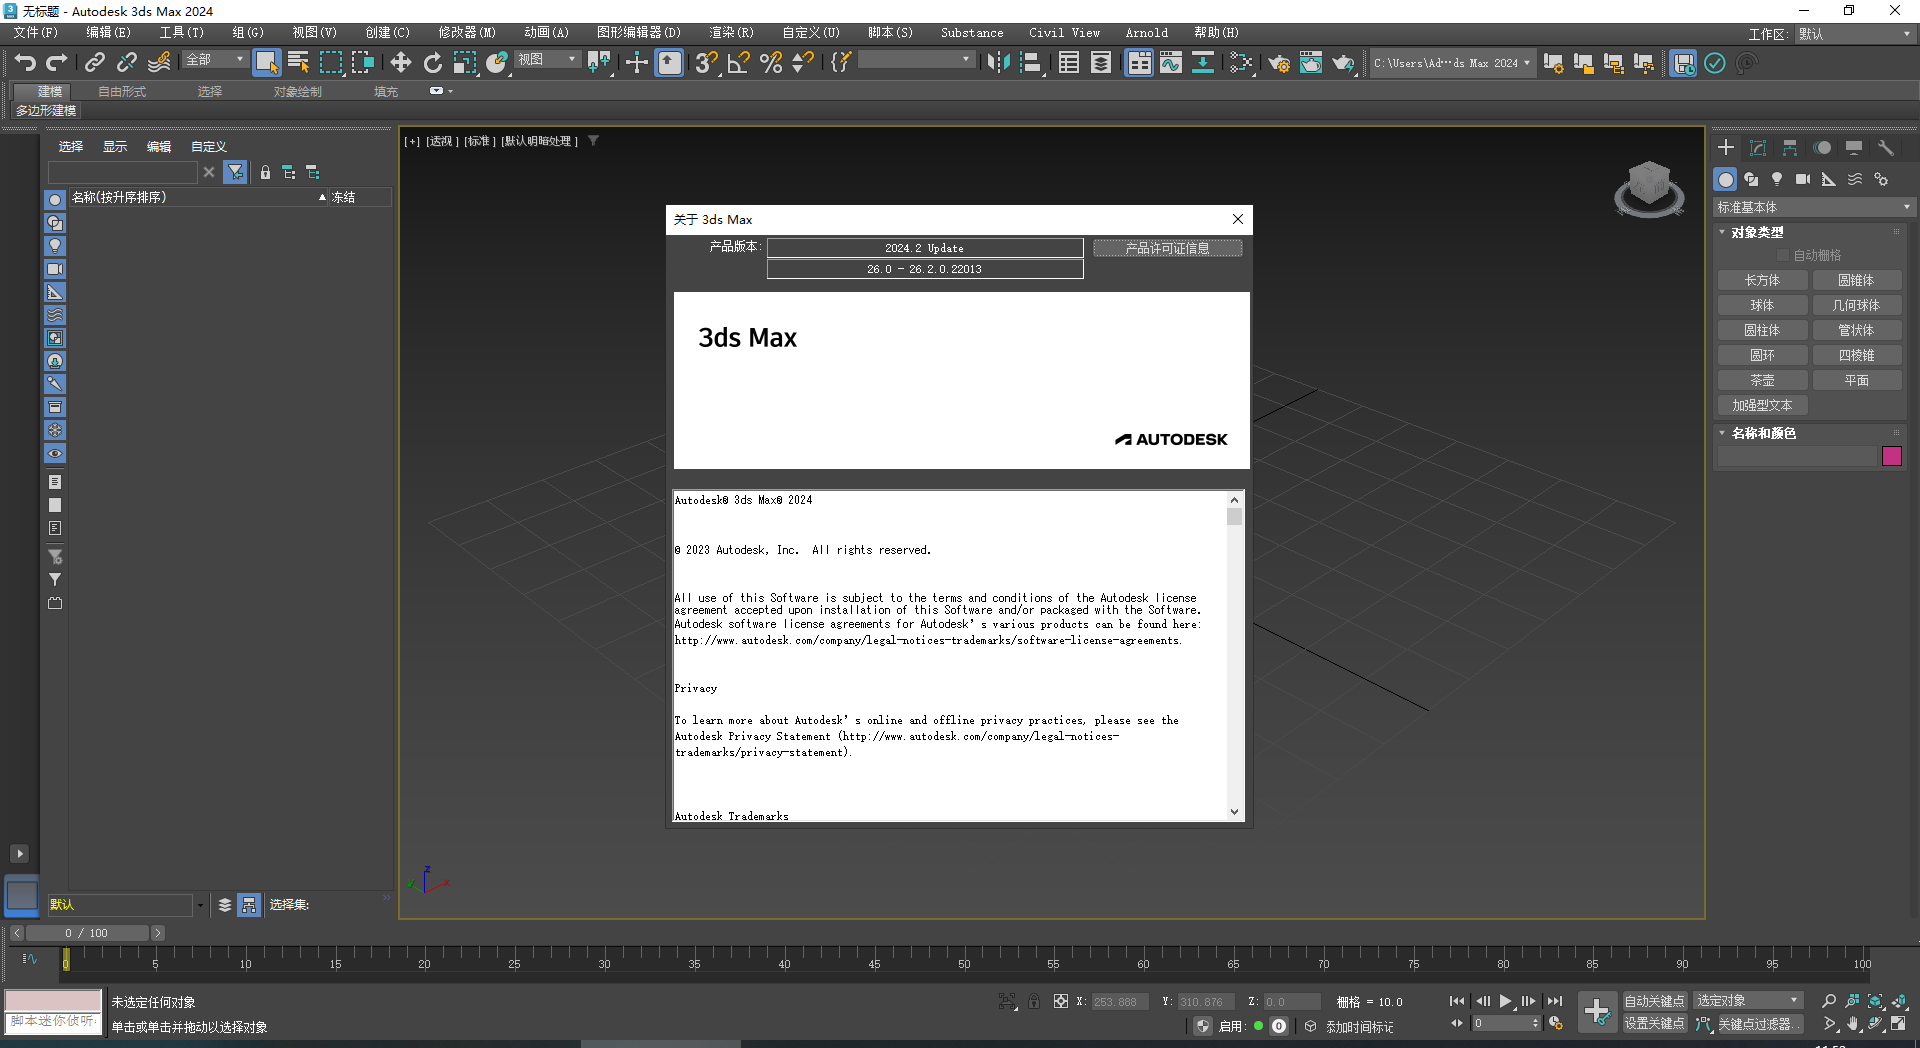This screenshot has width=1920, height=1048.
Task: Click the Undo icon in the toolbar
Action: pyautogui.click(x=25, y=62)
